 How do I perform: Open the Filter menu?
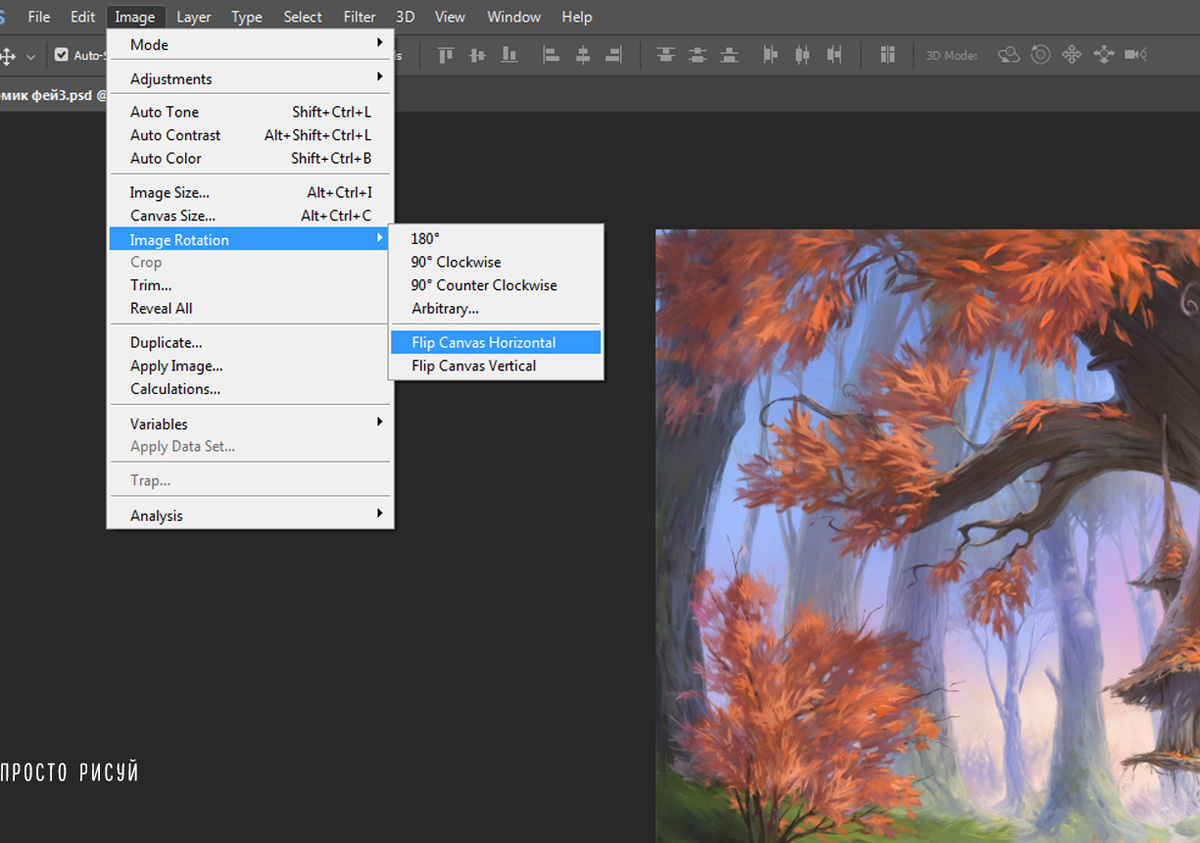point(360,17)
